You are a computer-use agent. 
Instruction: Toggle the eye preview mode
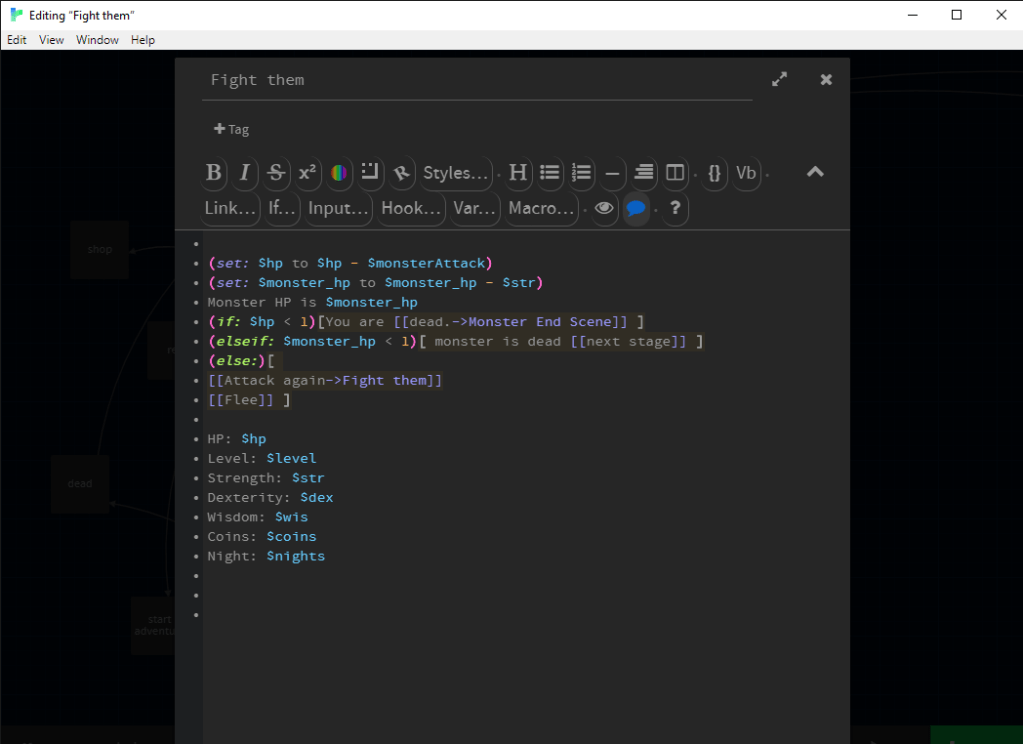point(604,208)
